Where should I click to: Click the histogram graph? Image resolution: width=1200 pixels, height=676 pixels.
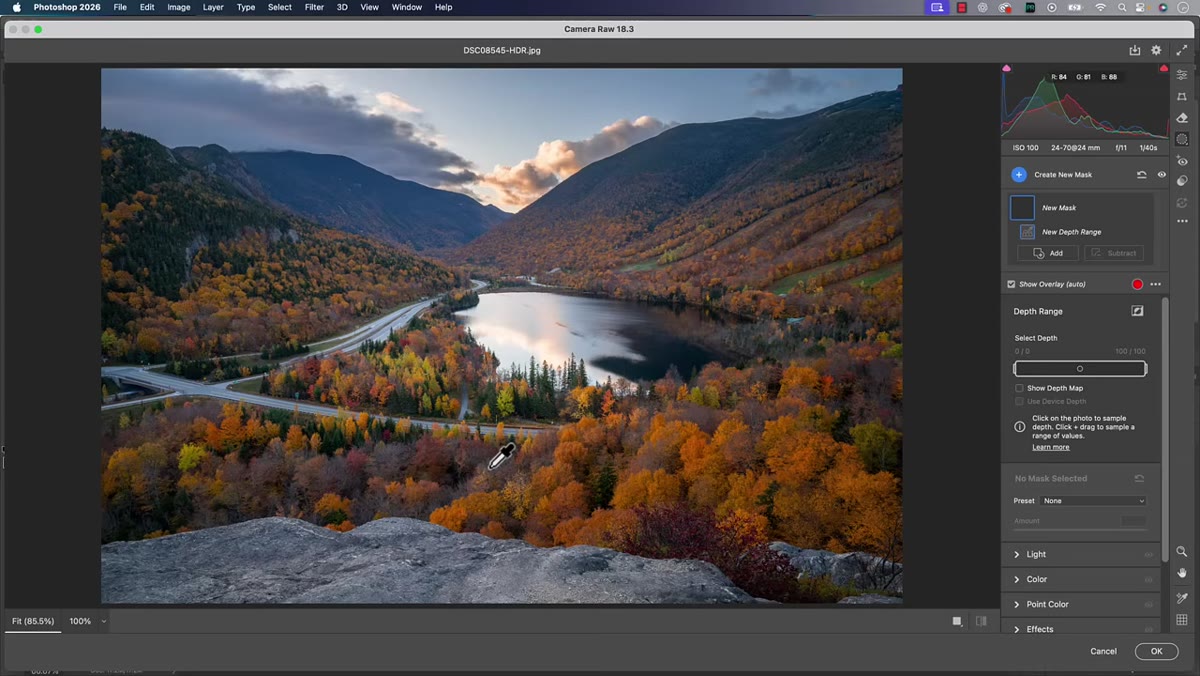click(1085, 104)
